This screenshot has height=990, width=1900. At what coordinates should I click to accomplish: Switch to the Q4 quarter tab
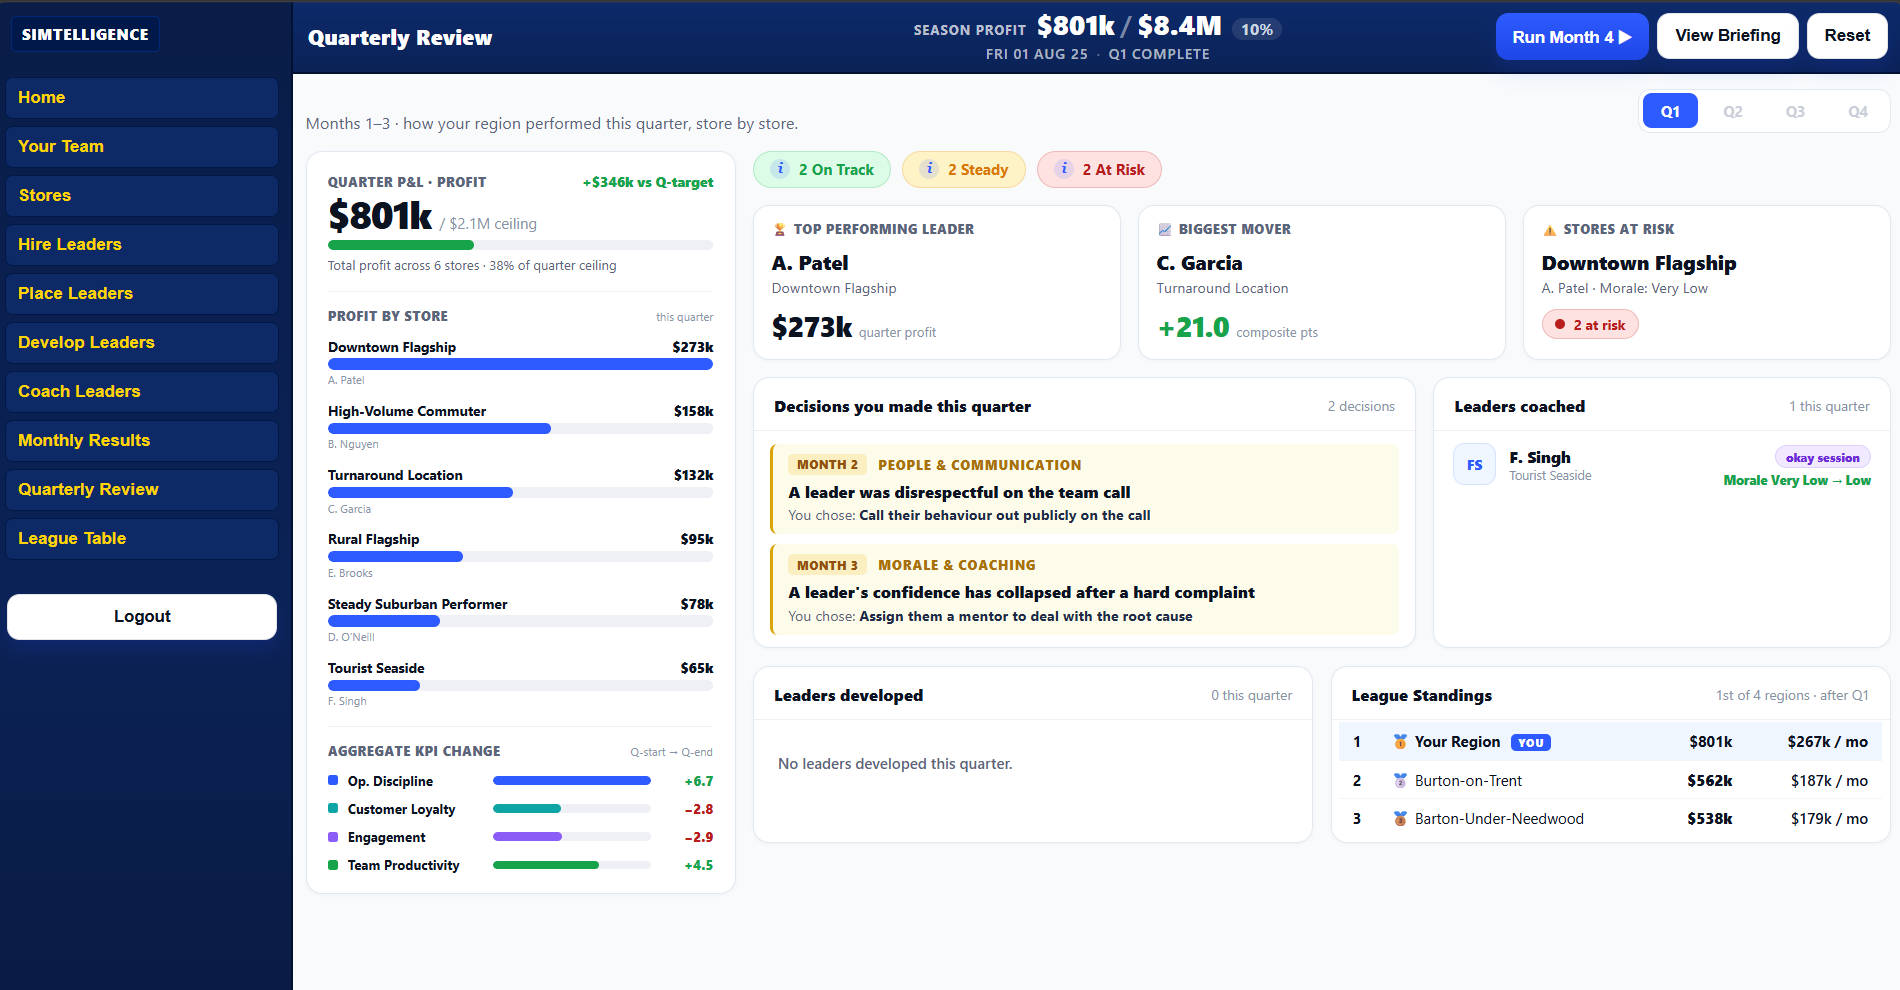pyautogui.click(x=1857, y=111)
